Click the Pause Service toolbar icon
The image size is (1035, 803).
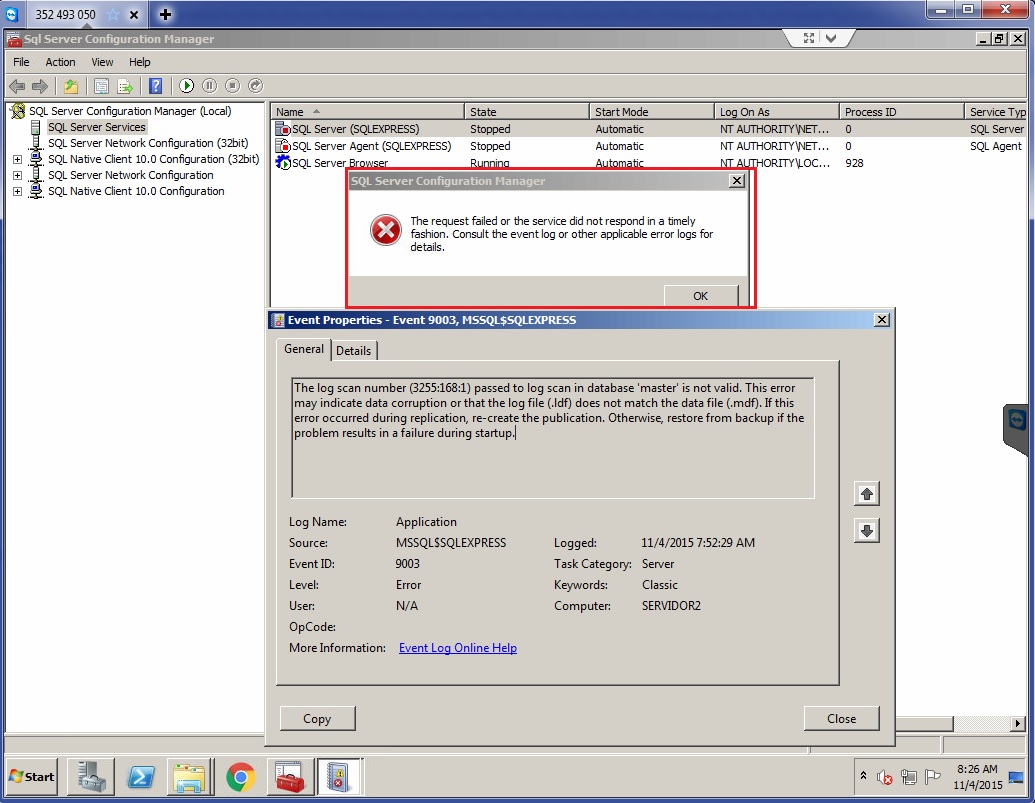pyautogui.click(x=209, y=86)
